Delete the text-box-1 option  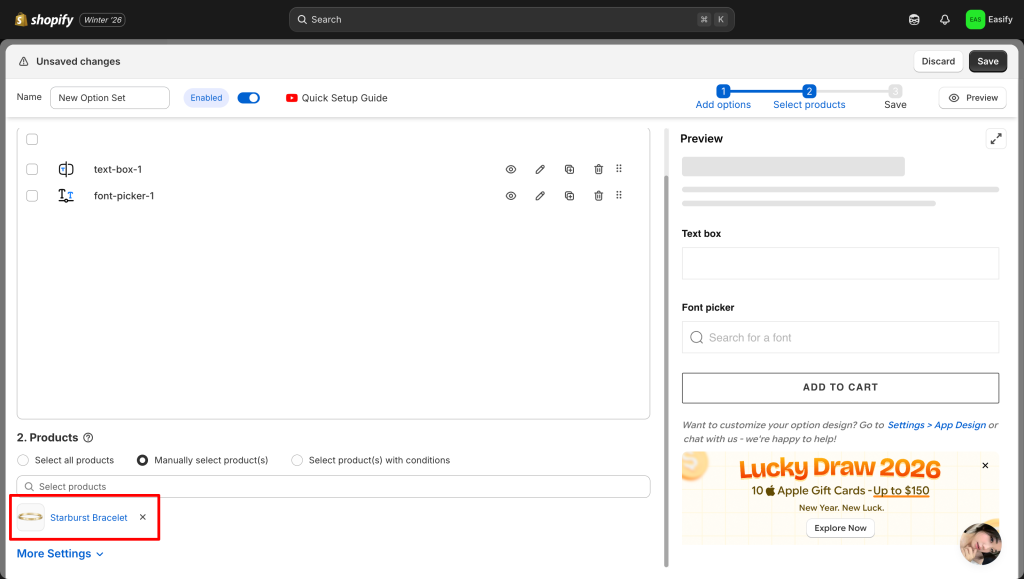coord(598,169)
